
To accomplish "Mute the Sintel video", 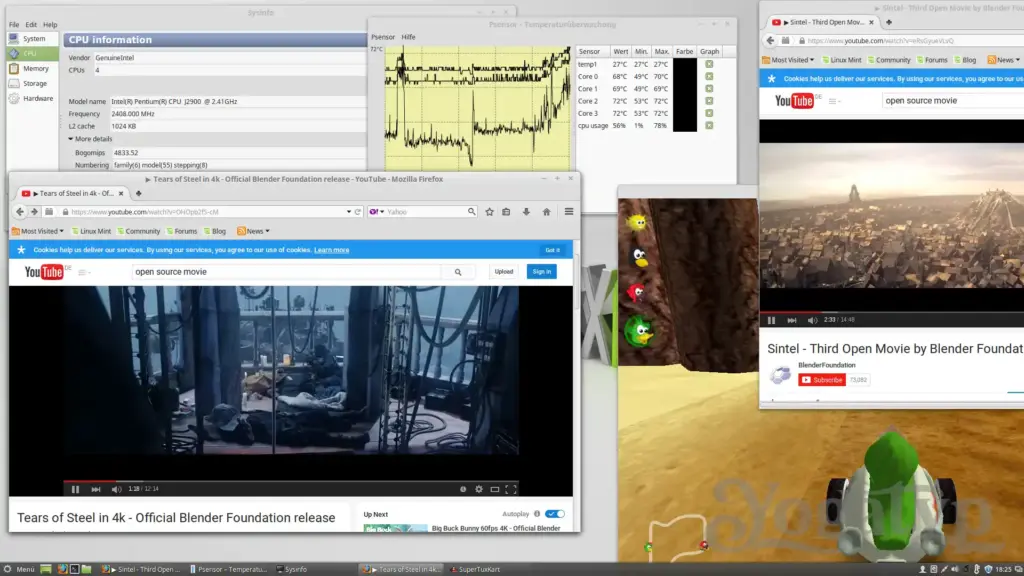I will coord(812,320).
